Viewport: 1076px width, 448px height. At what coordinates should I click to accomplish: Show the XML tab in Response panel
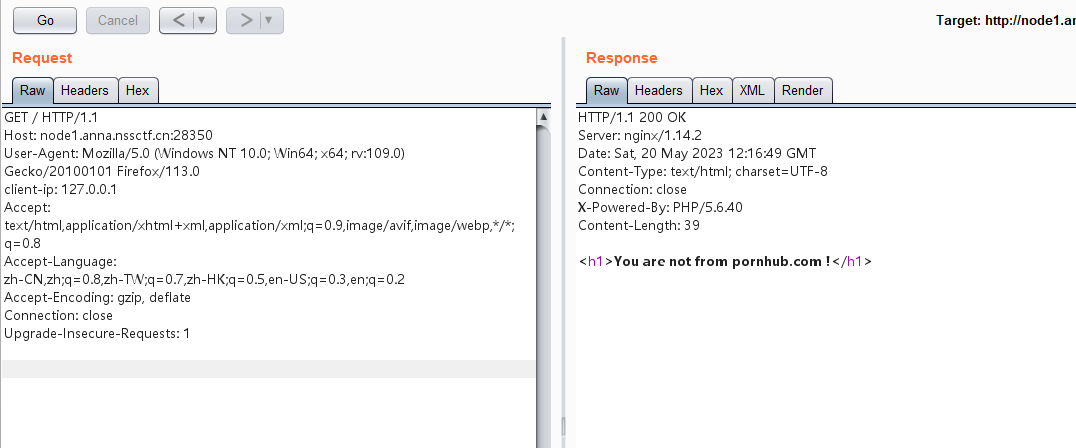[x=752, y=91]
